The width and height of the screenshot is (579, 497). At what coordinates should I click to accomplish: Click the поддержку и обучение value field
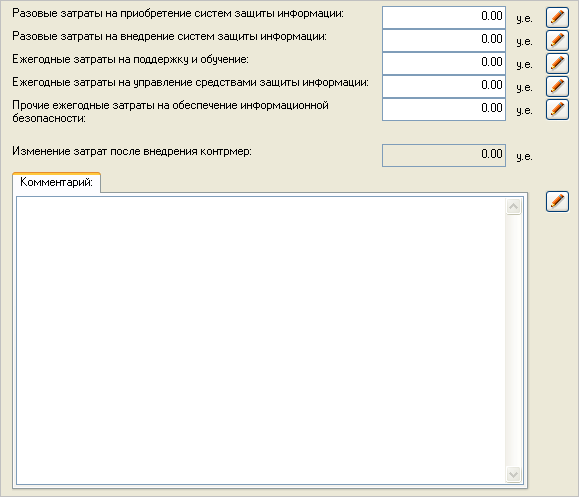(444, 63)
